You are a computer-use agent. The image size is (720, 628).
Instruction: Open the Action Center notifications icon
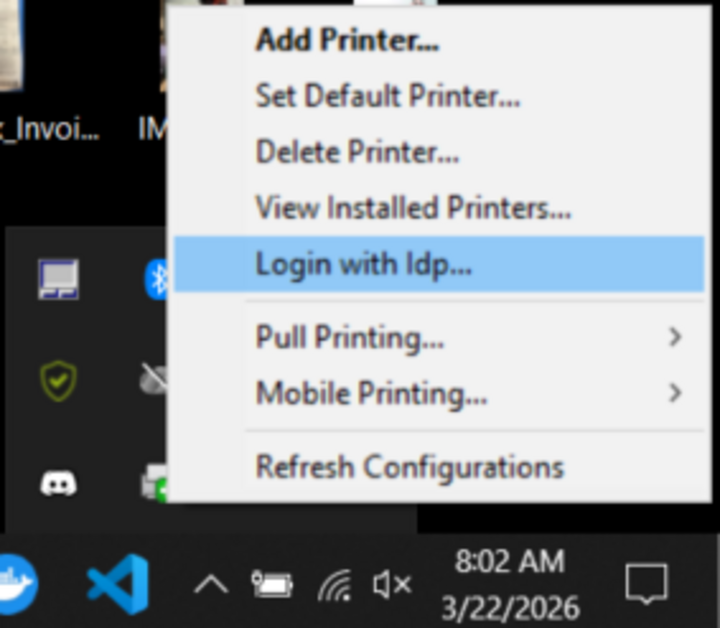coord(646,584)
